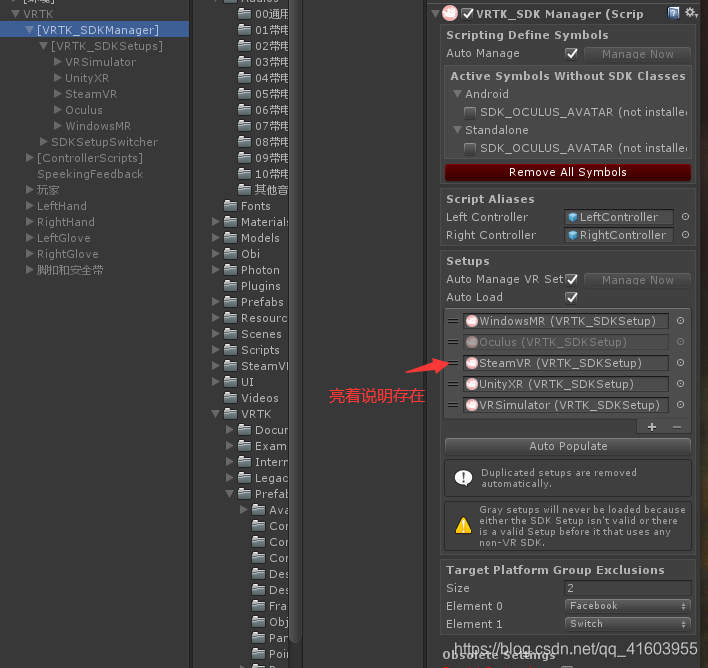708x668 pixels.
Task: Select LeftGlove in the hierarchy
Action: coord(63,238)
